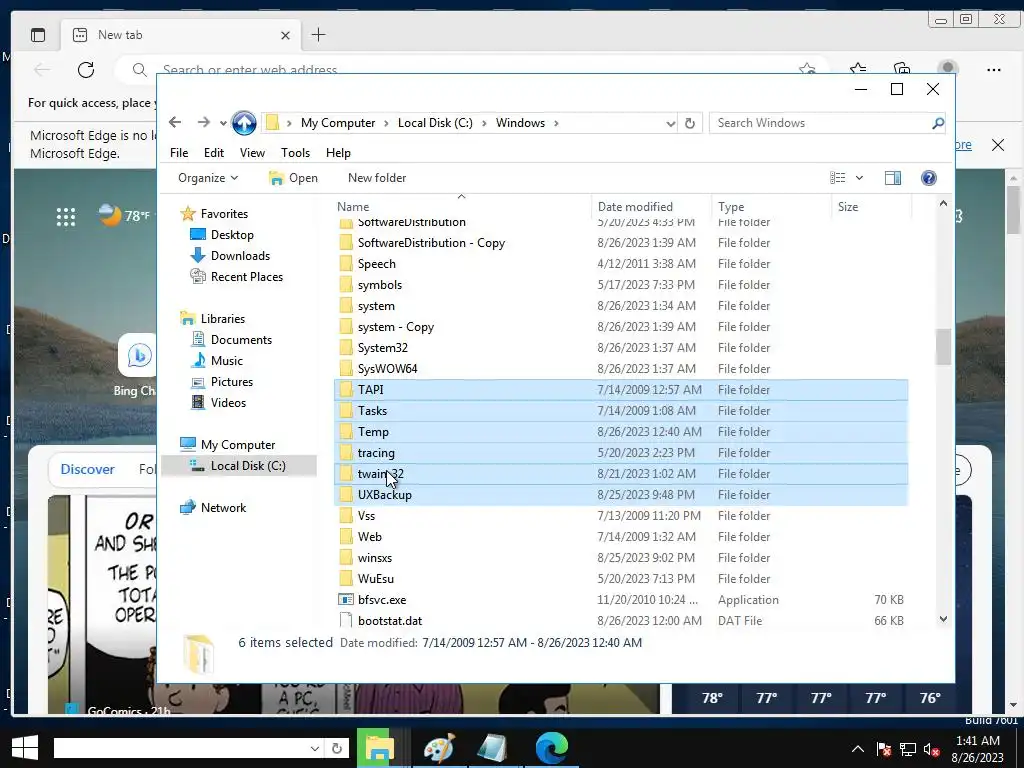Open Music library

coord(226,360)
